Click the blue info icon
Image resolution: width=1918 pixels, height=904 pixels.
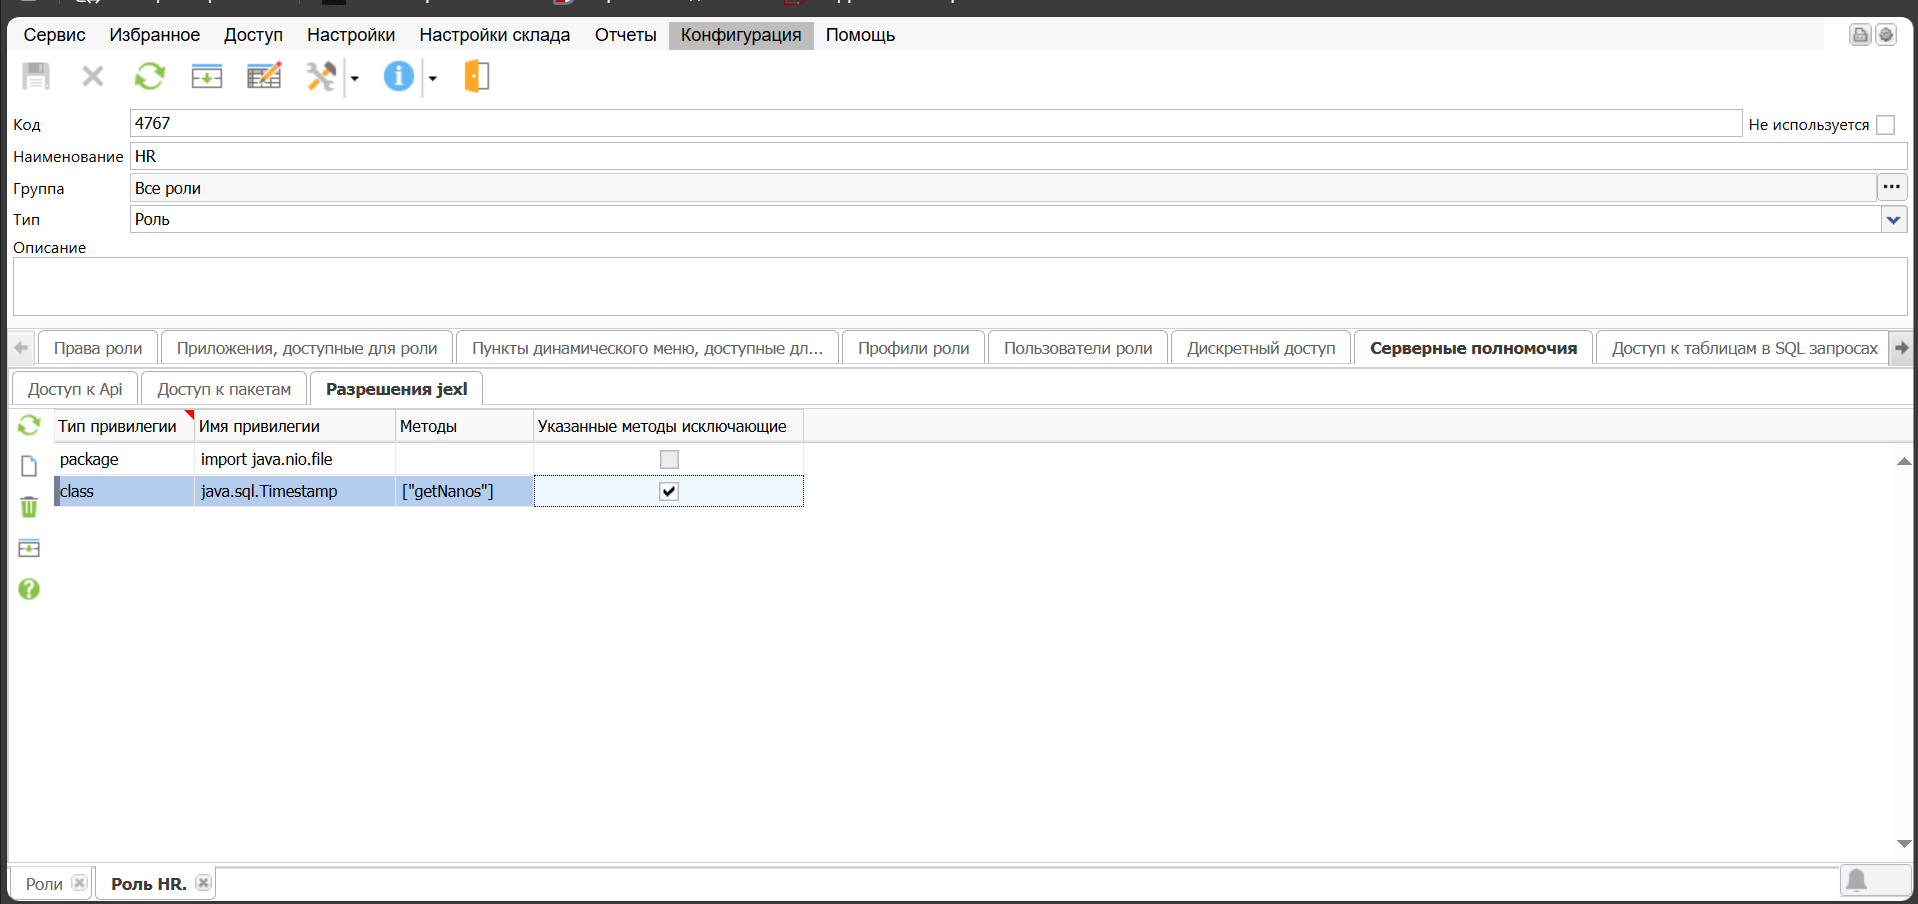(x=398, y=76)
